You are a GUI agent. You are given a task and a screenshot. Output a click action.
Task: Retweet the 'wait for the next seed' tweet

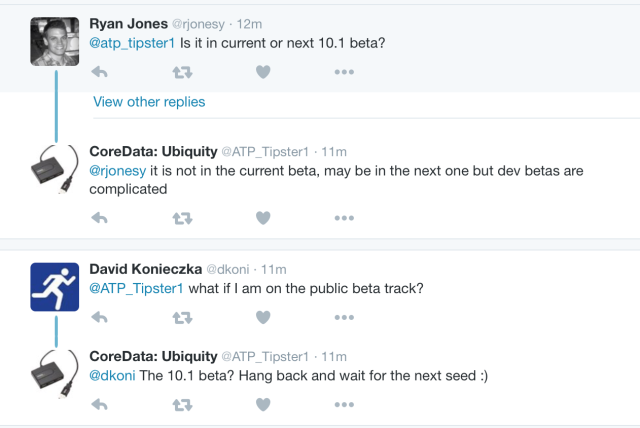pyautogui.click(x=182, y=405)
